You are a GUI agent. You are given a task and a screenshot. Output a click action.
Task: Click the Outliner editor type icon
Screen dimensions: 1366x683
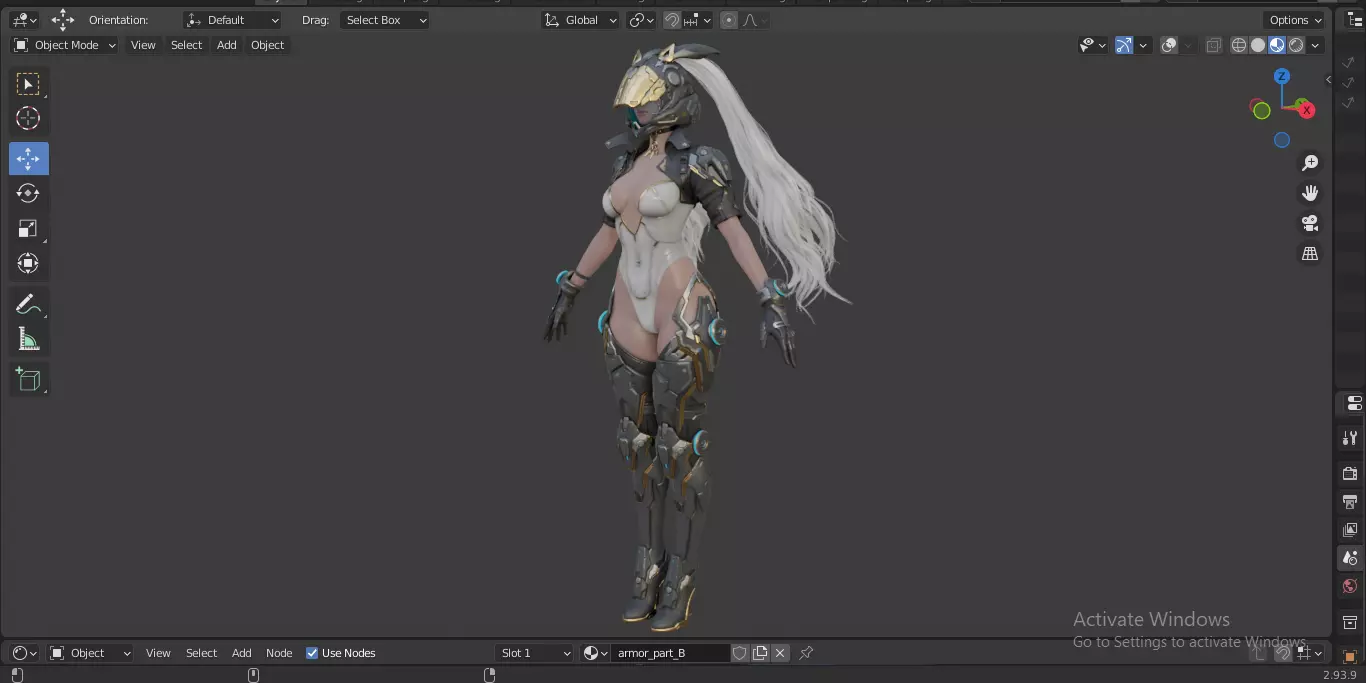tap(1355, 20)
